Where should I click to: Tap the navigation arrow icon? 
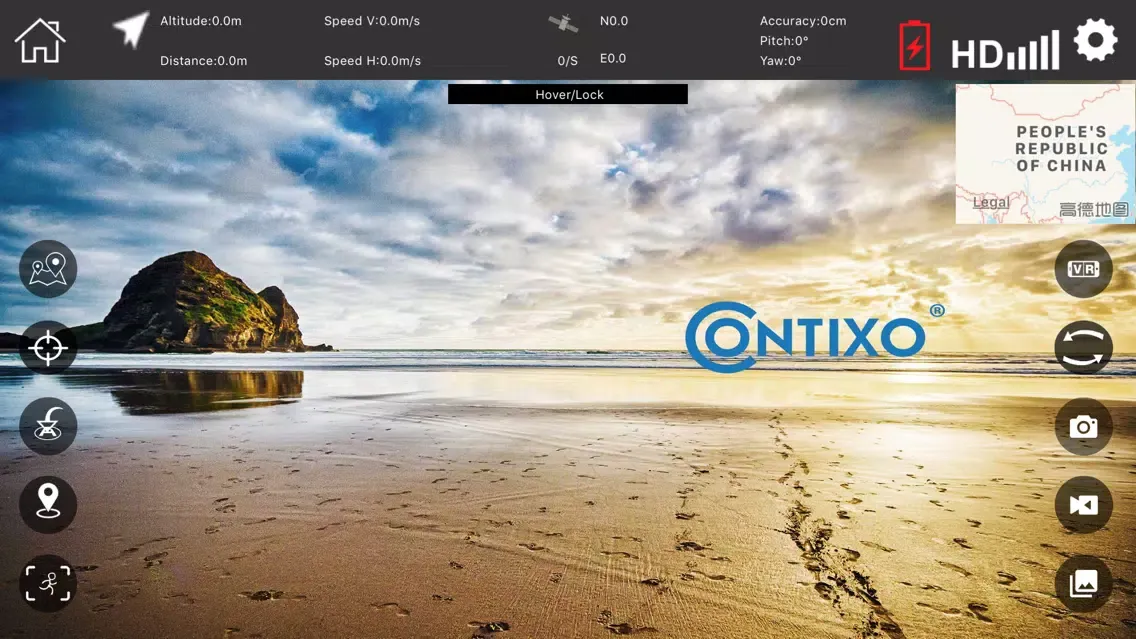(131, 30)
